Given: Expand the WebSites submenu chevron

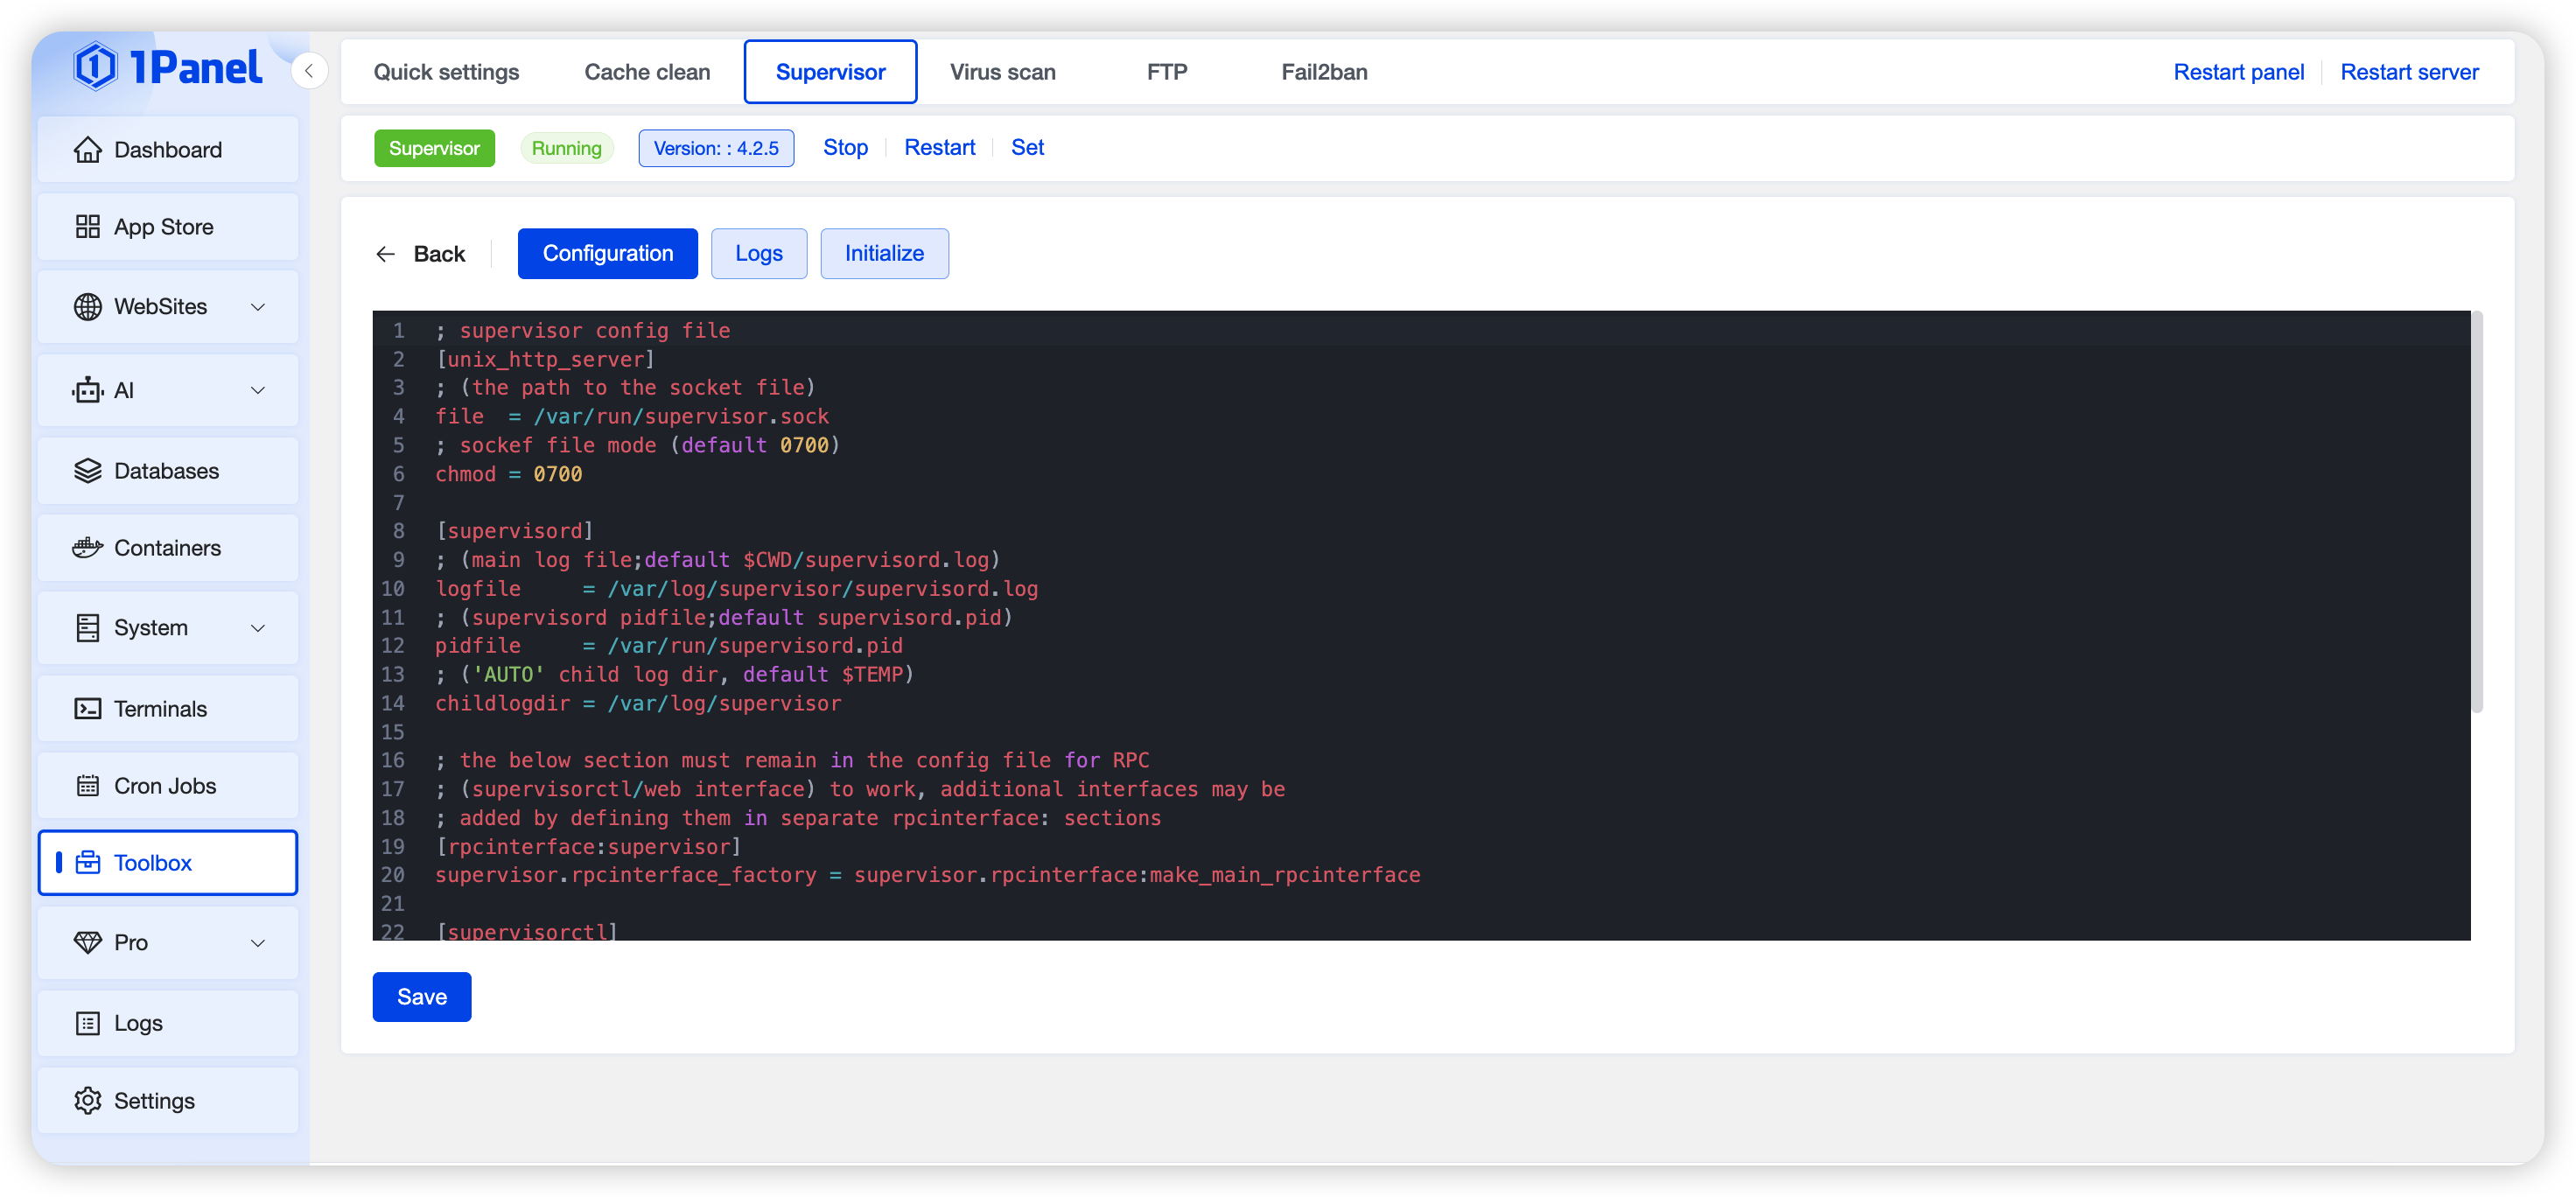Looking at the screenshot, I should click(258, 307).
